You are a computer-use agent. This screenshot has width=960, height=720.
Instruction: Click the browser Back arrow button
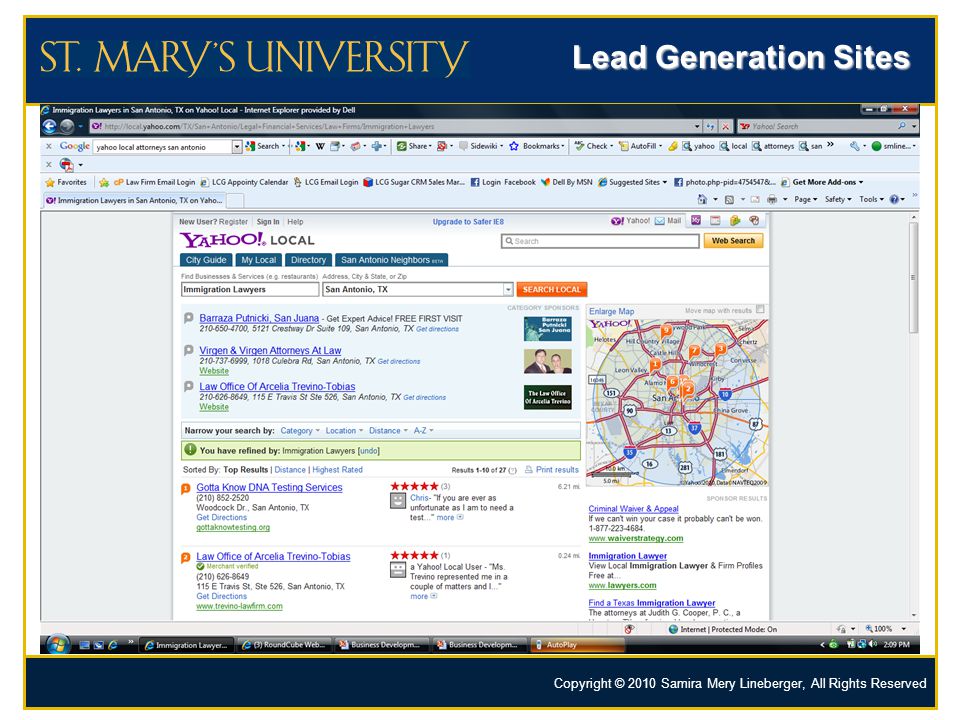(50, 126)
